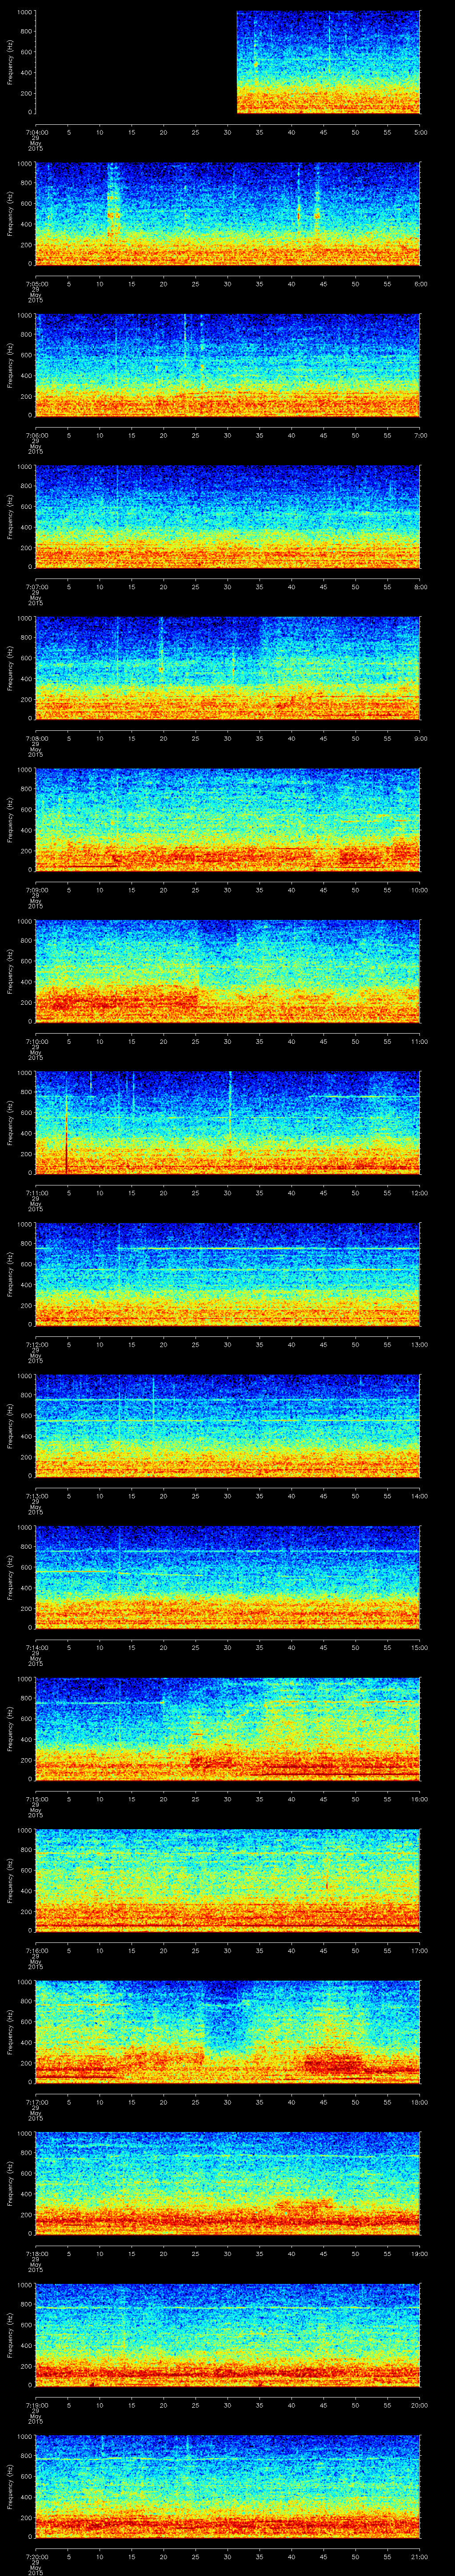Click the 16:00 end time label
The image size is (455, 2576).
[419, 1799]
